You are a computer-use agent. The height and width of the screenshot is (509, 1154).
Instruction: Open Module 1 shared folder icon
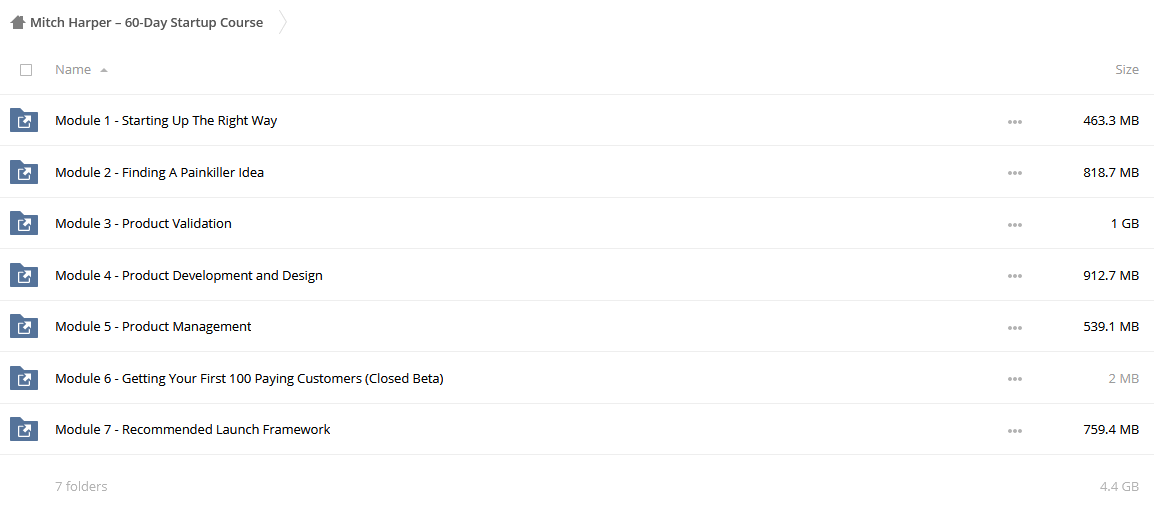24,120
